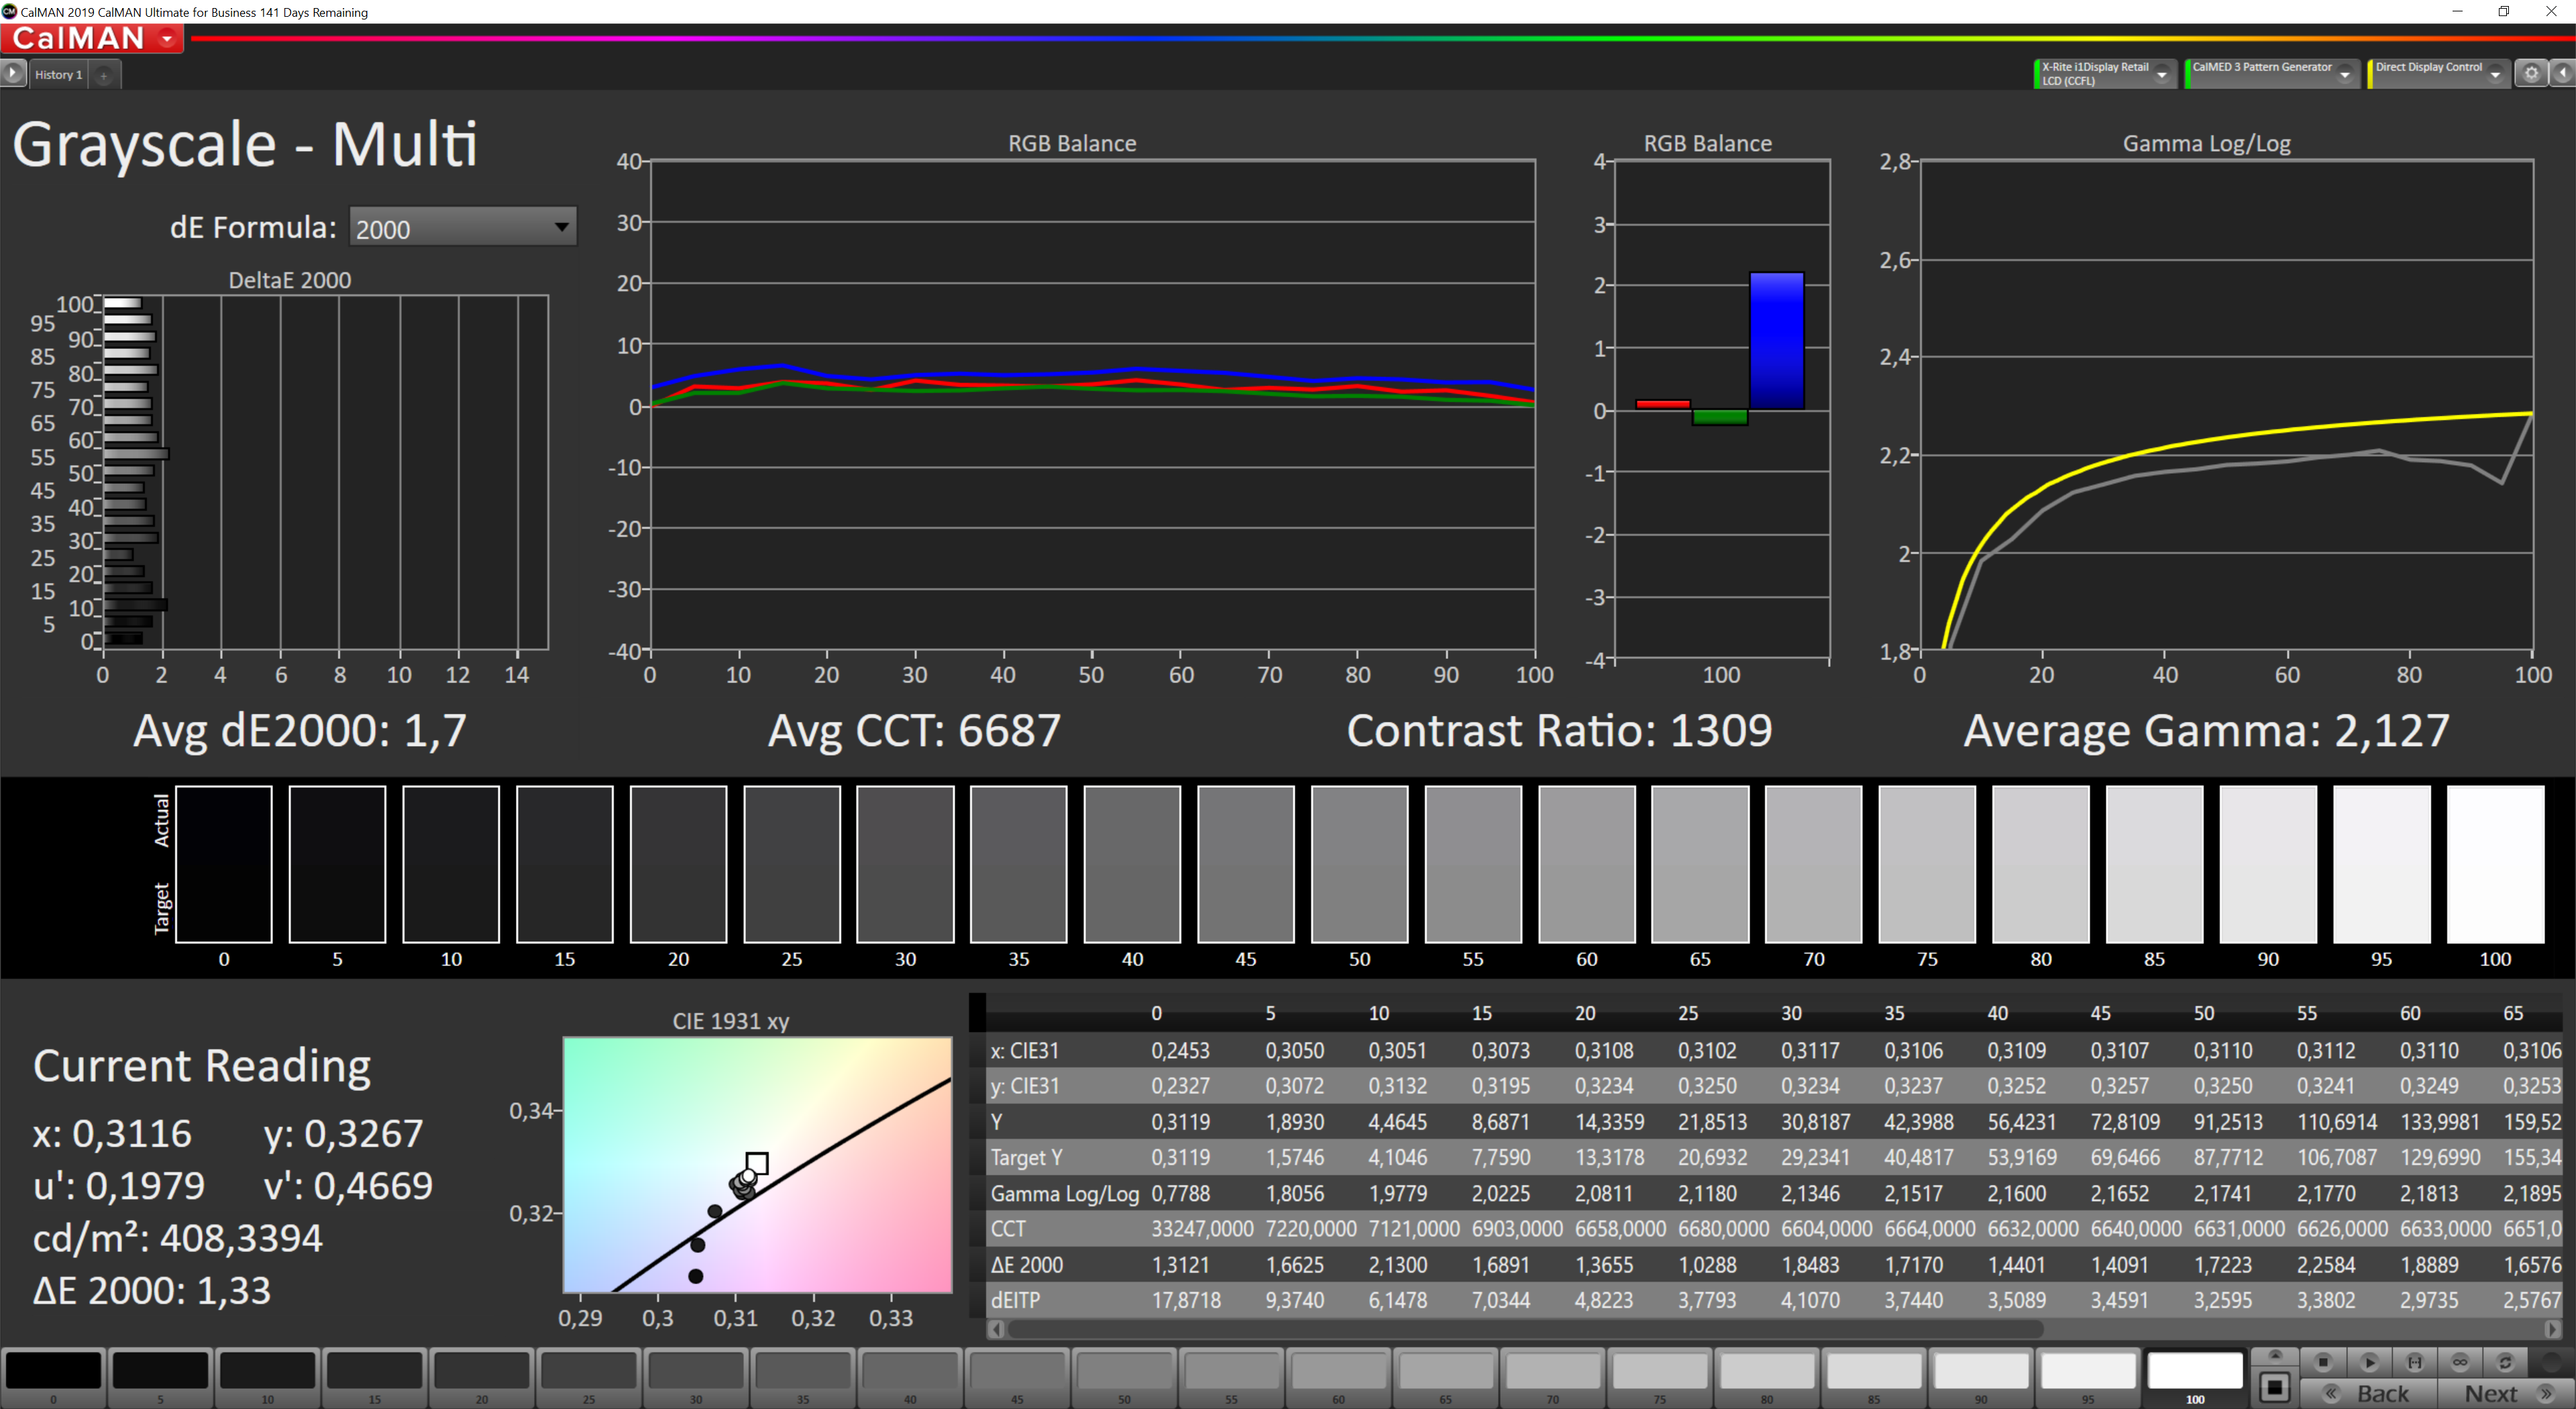Add a new history tab with plus
This screenshot has width=2576, height=1409.
(x=104, y=76)
